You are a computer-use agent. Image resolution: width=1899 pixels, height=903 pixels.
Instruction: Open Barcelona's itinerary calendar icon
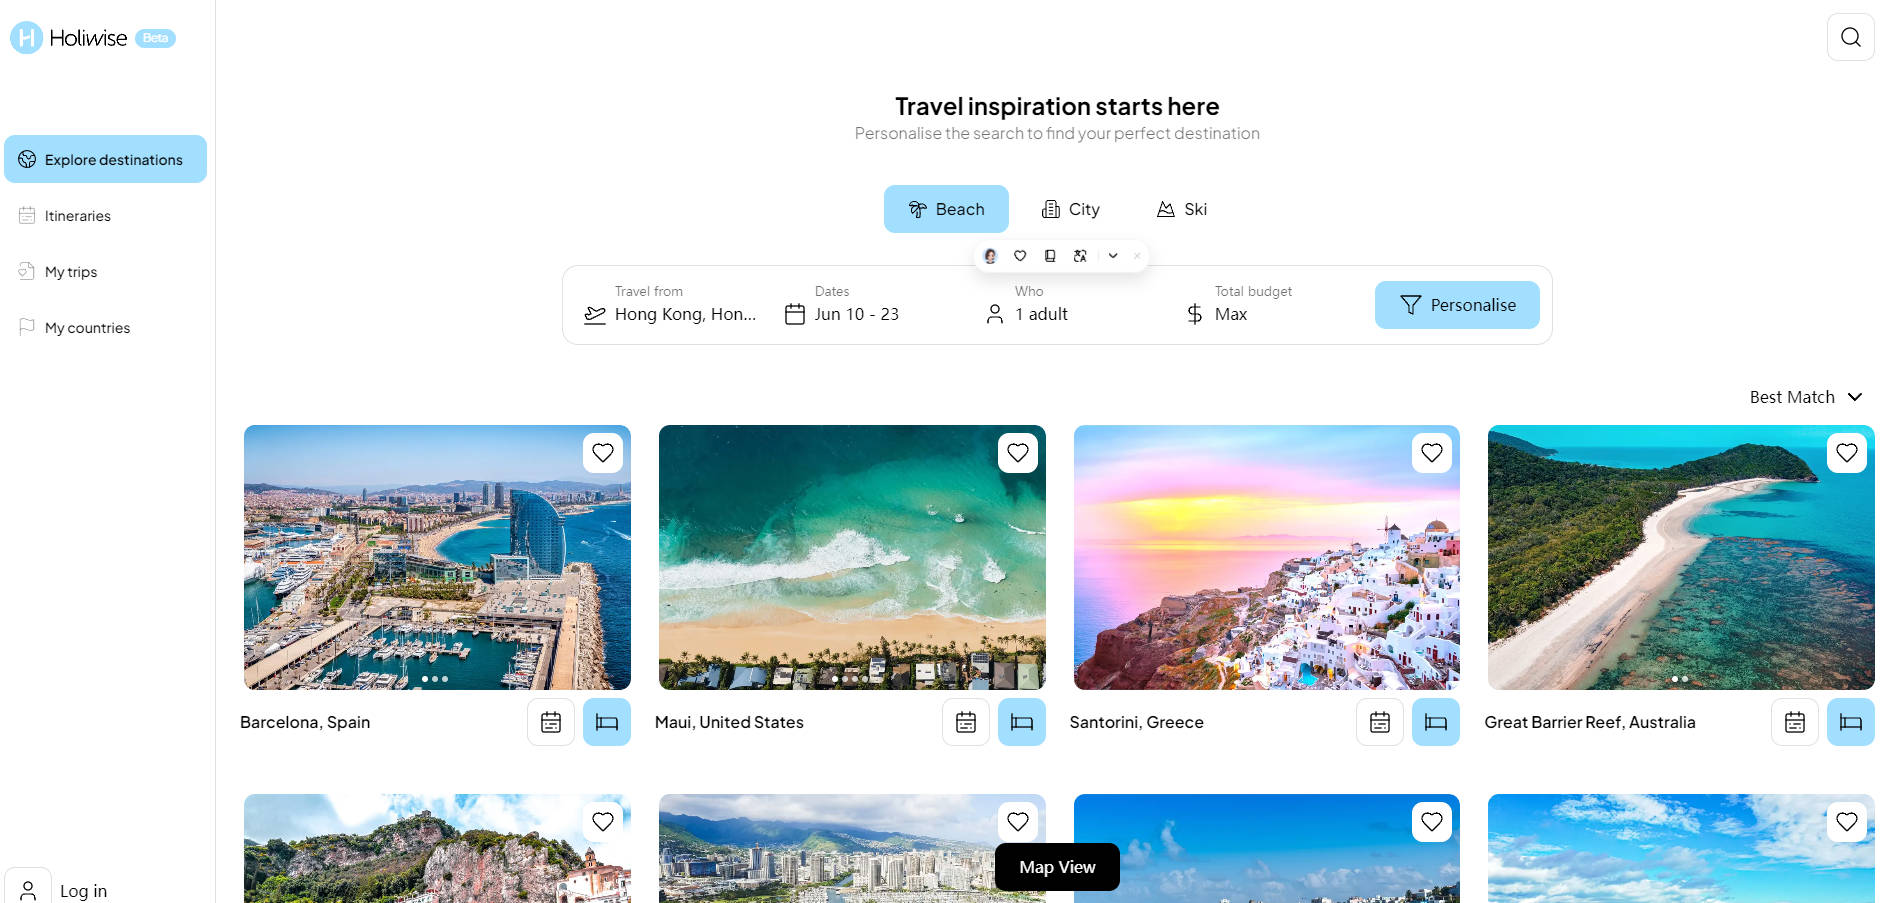[551, 722]
